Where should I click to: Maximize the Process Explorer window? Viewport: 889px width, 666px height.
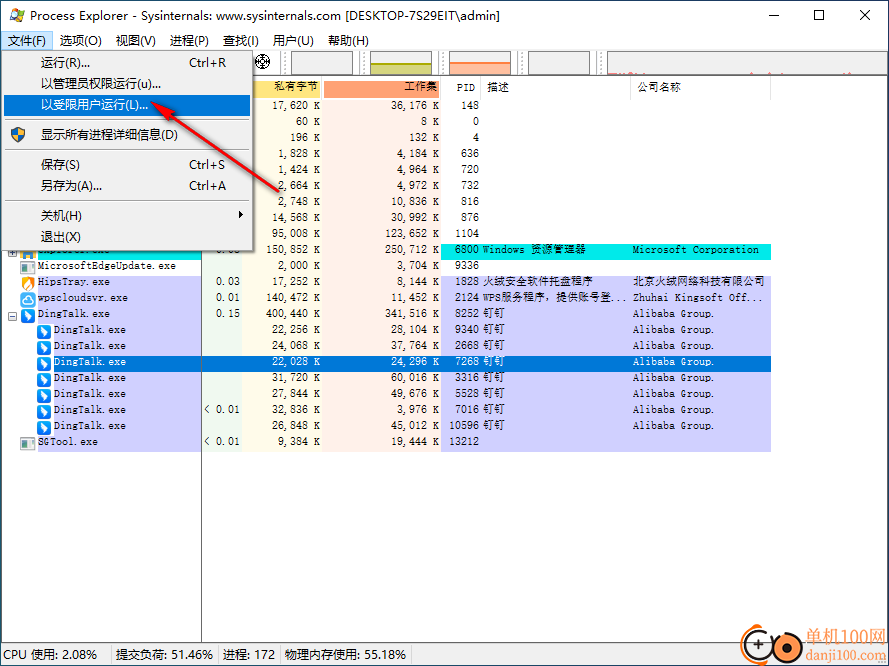(x=819, y=15)
